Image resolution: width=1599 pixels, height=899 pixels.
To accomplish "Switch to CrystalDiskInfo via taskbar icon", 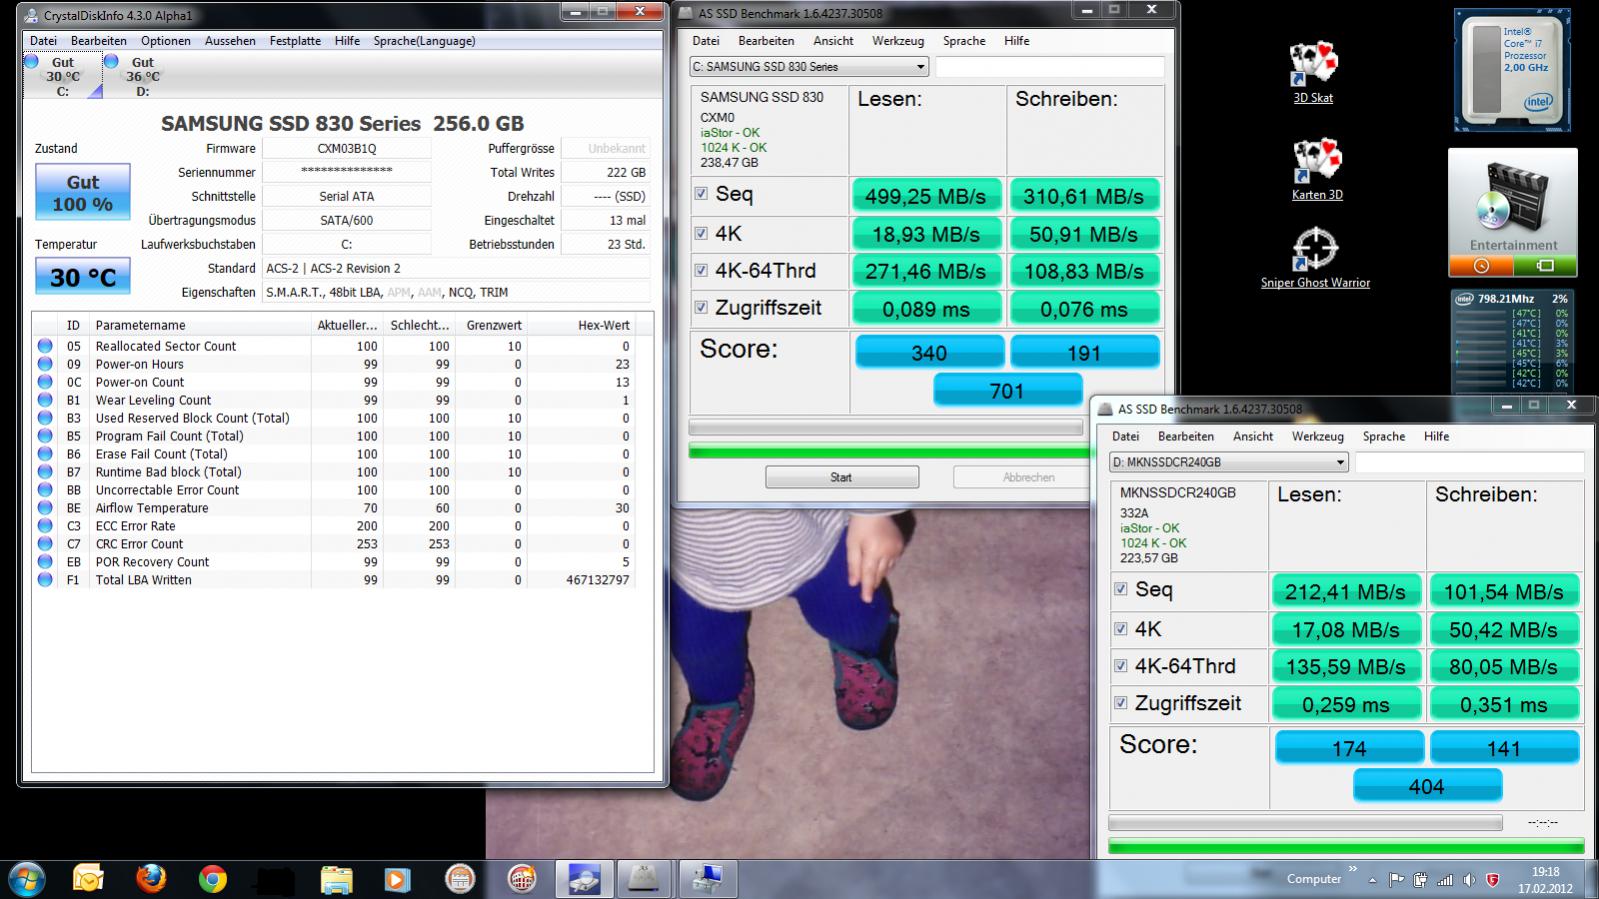I will (x=584, y=879).
